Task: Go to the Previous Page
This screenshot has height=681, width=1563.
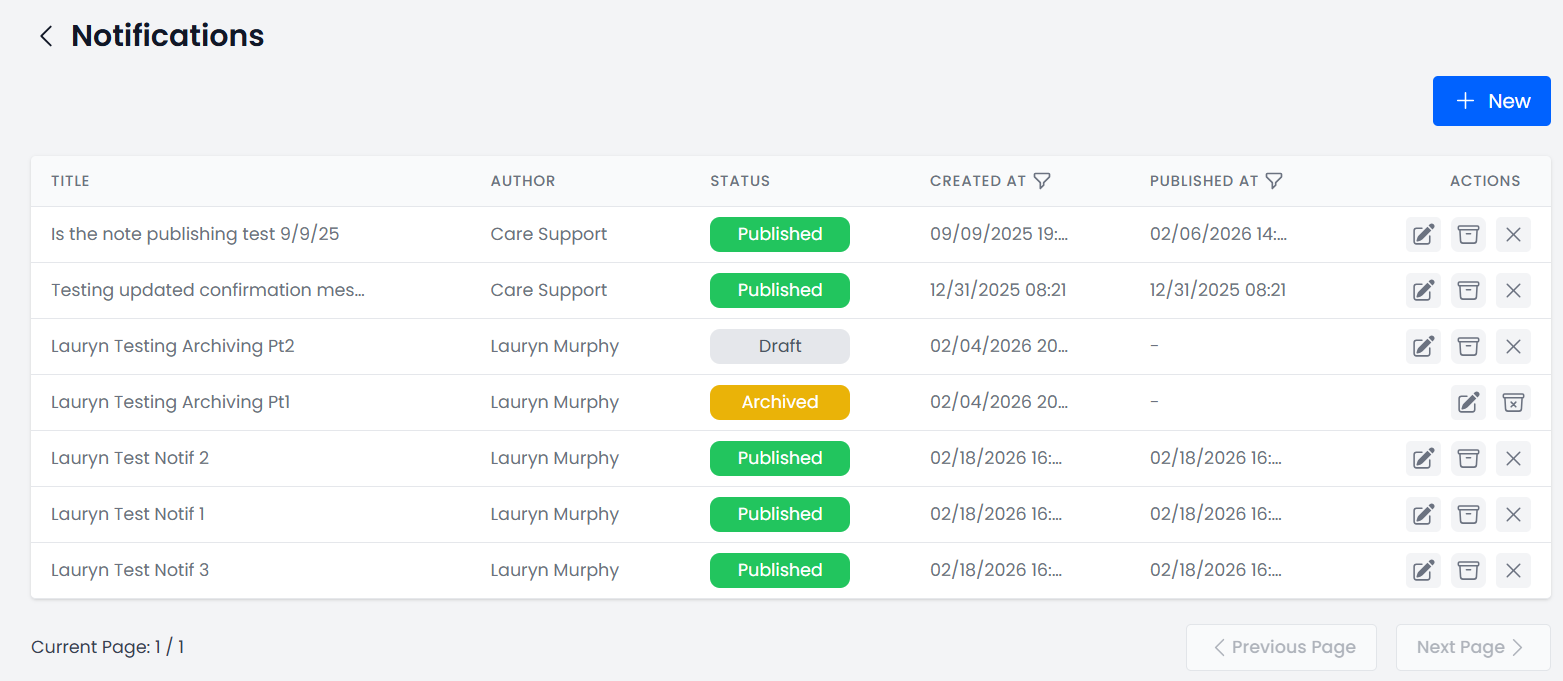Action: 1281,647
